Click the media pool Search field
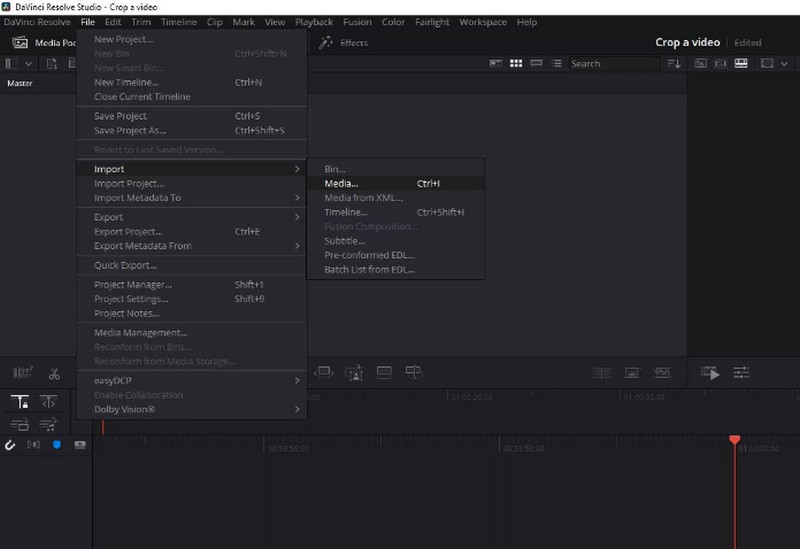 pyautogui.click(x=614, y=63)
